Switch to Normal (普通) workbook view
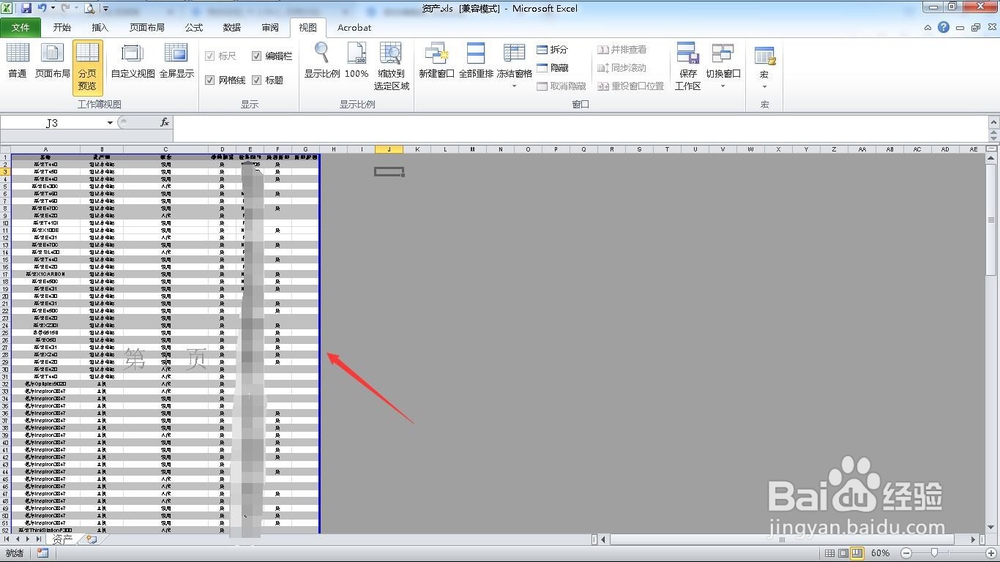 17,61
